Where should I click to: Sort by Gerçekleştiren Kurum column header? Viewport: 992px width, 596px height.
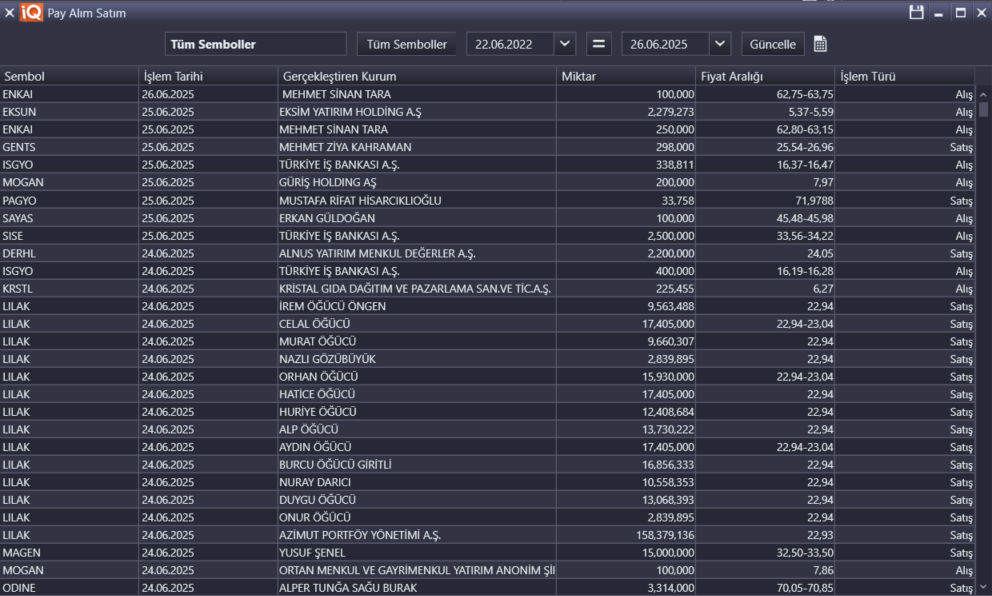[417, 76]
